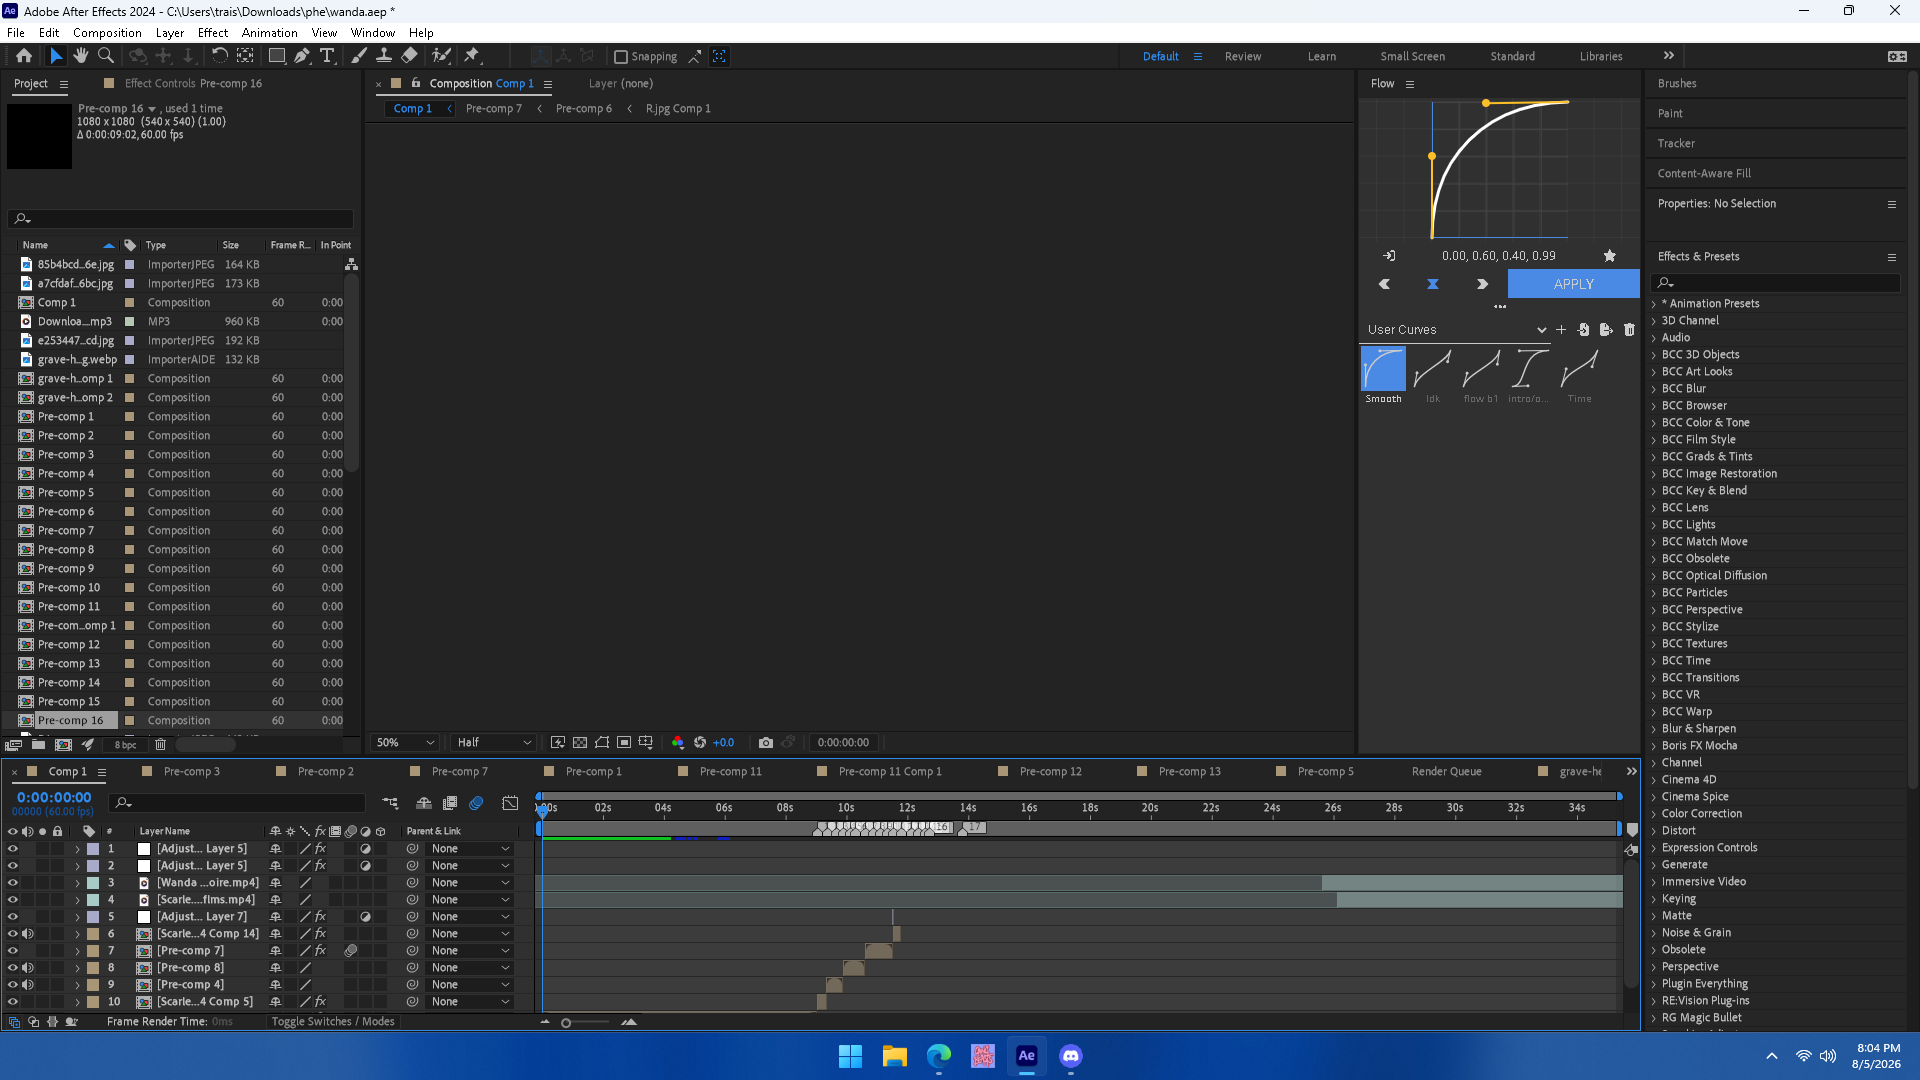Select the Zoom tool in toolbar

(106, 56)
